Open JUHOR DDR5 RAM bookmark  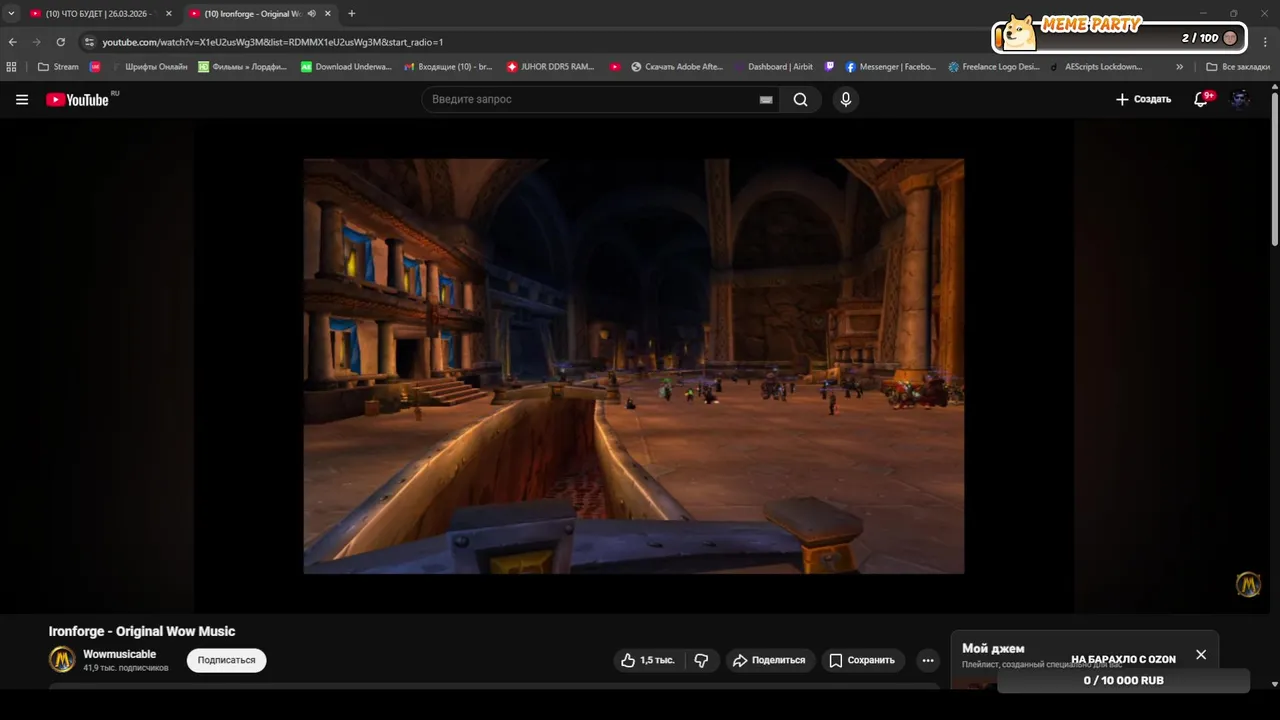551,67
